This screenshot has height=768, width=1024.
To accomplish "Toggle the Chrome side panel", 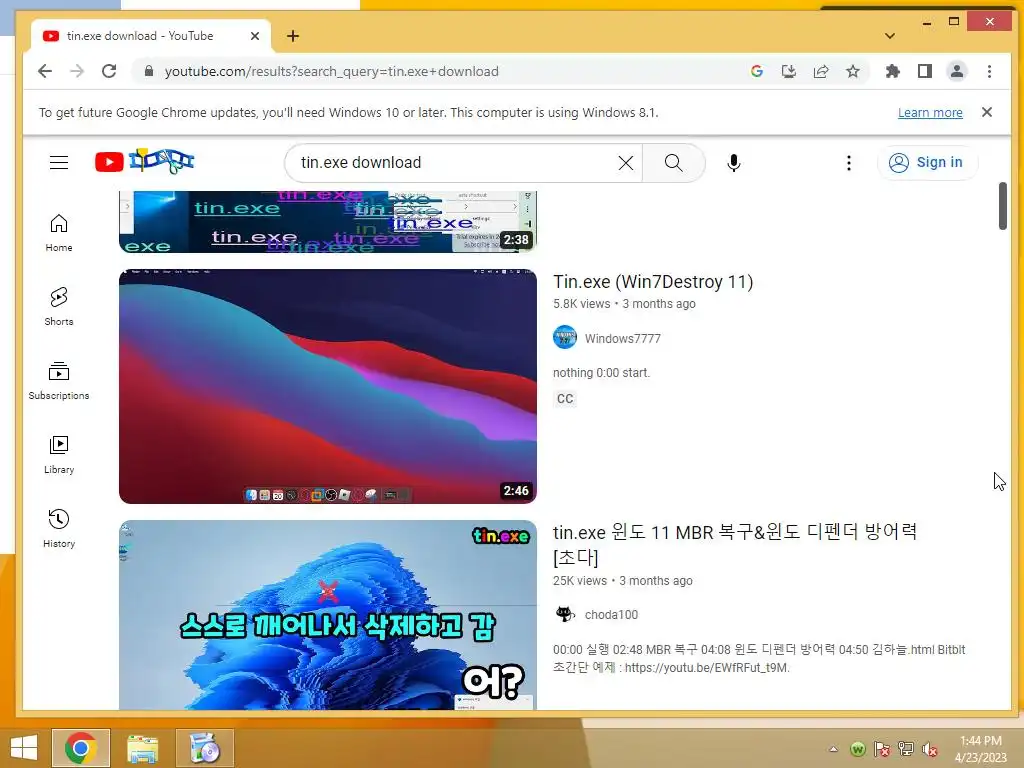I will point(925,71).
